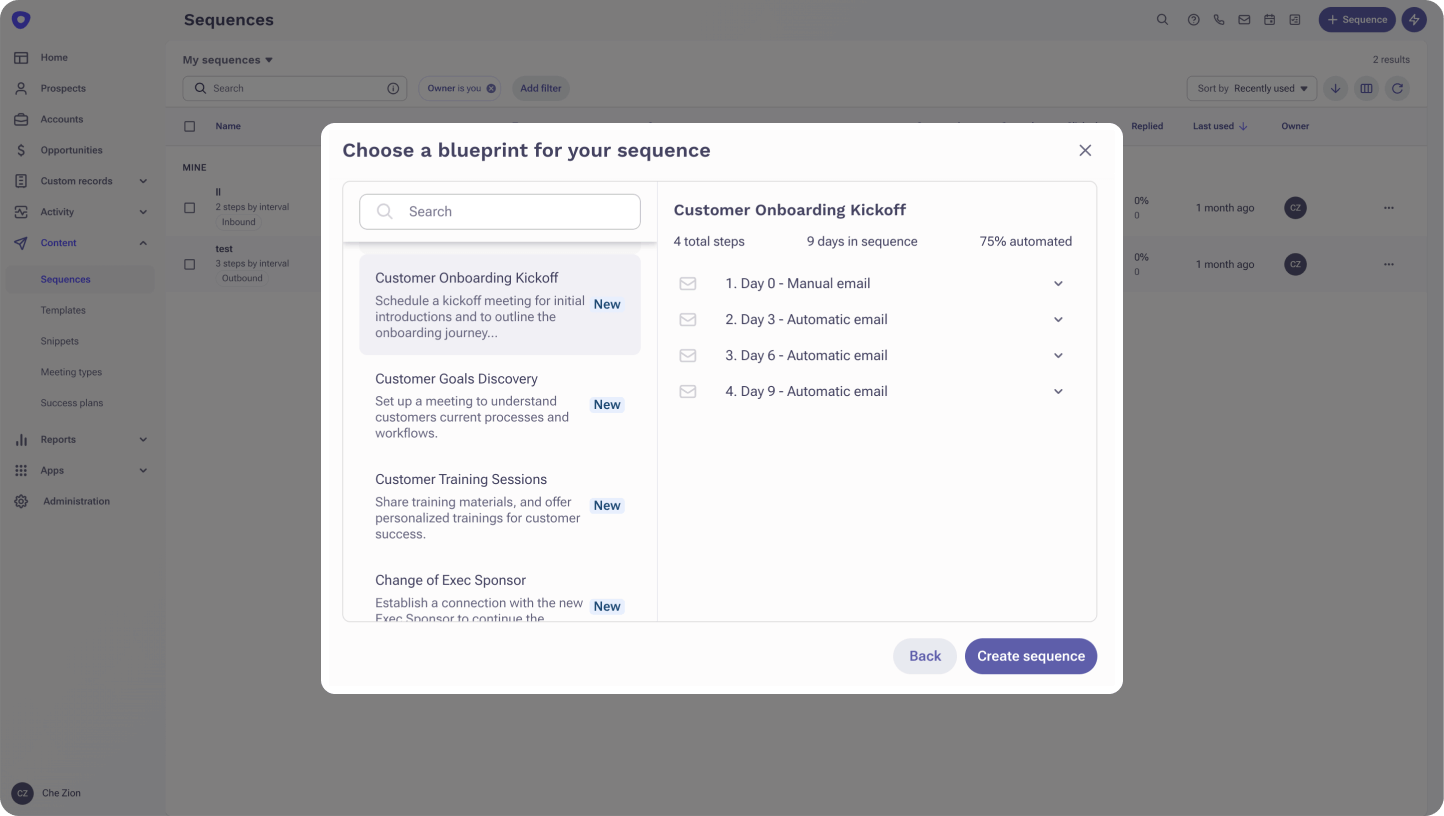This screenshot has width=1444, height=816.
Task: Type in the blueprint search field
Action: coord(499,211)
